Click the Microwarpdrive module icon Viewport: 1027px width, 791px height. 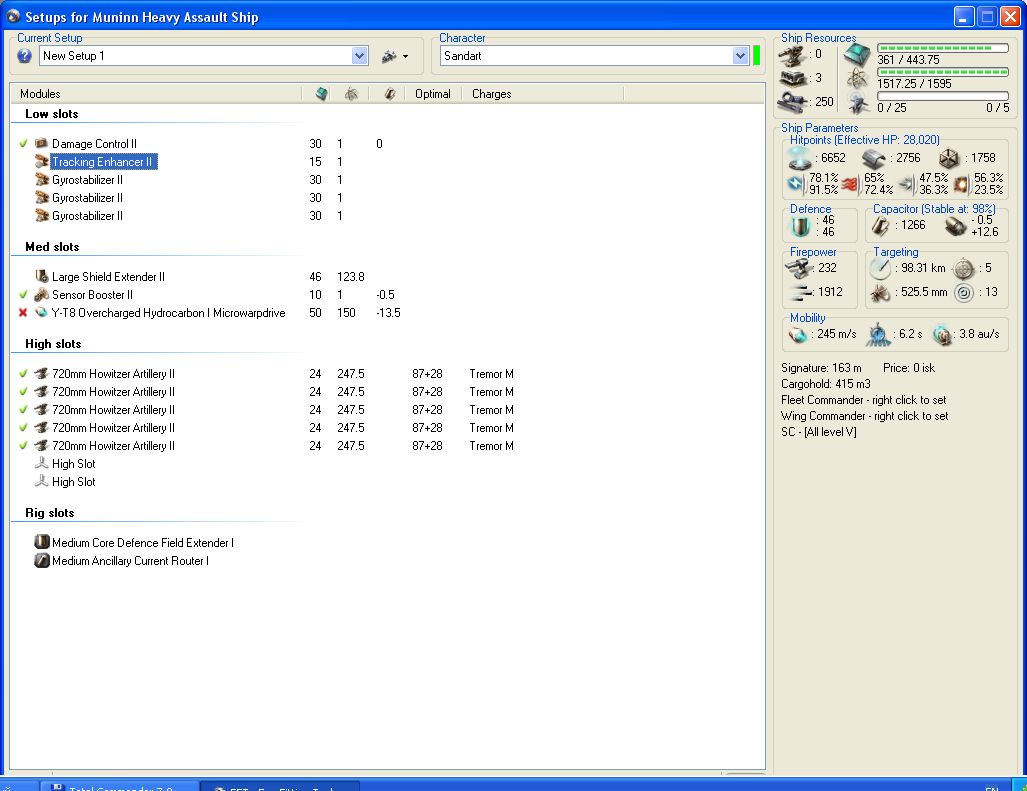[41, 312]
